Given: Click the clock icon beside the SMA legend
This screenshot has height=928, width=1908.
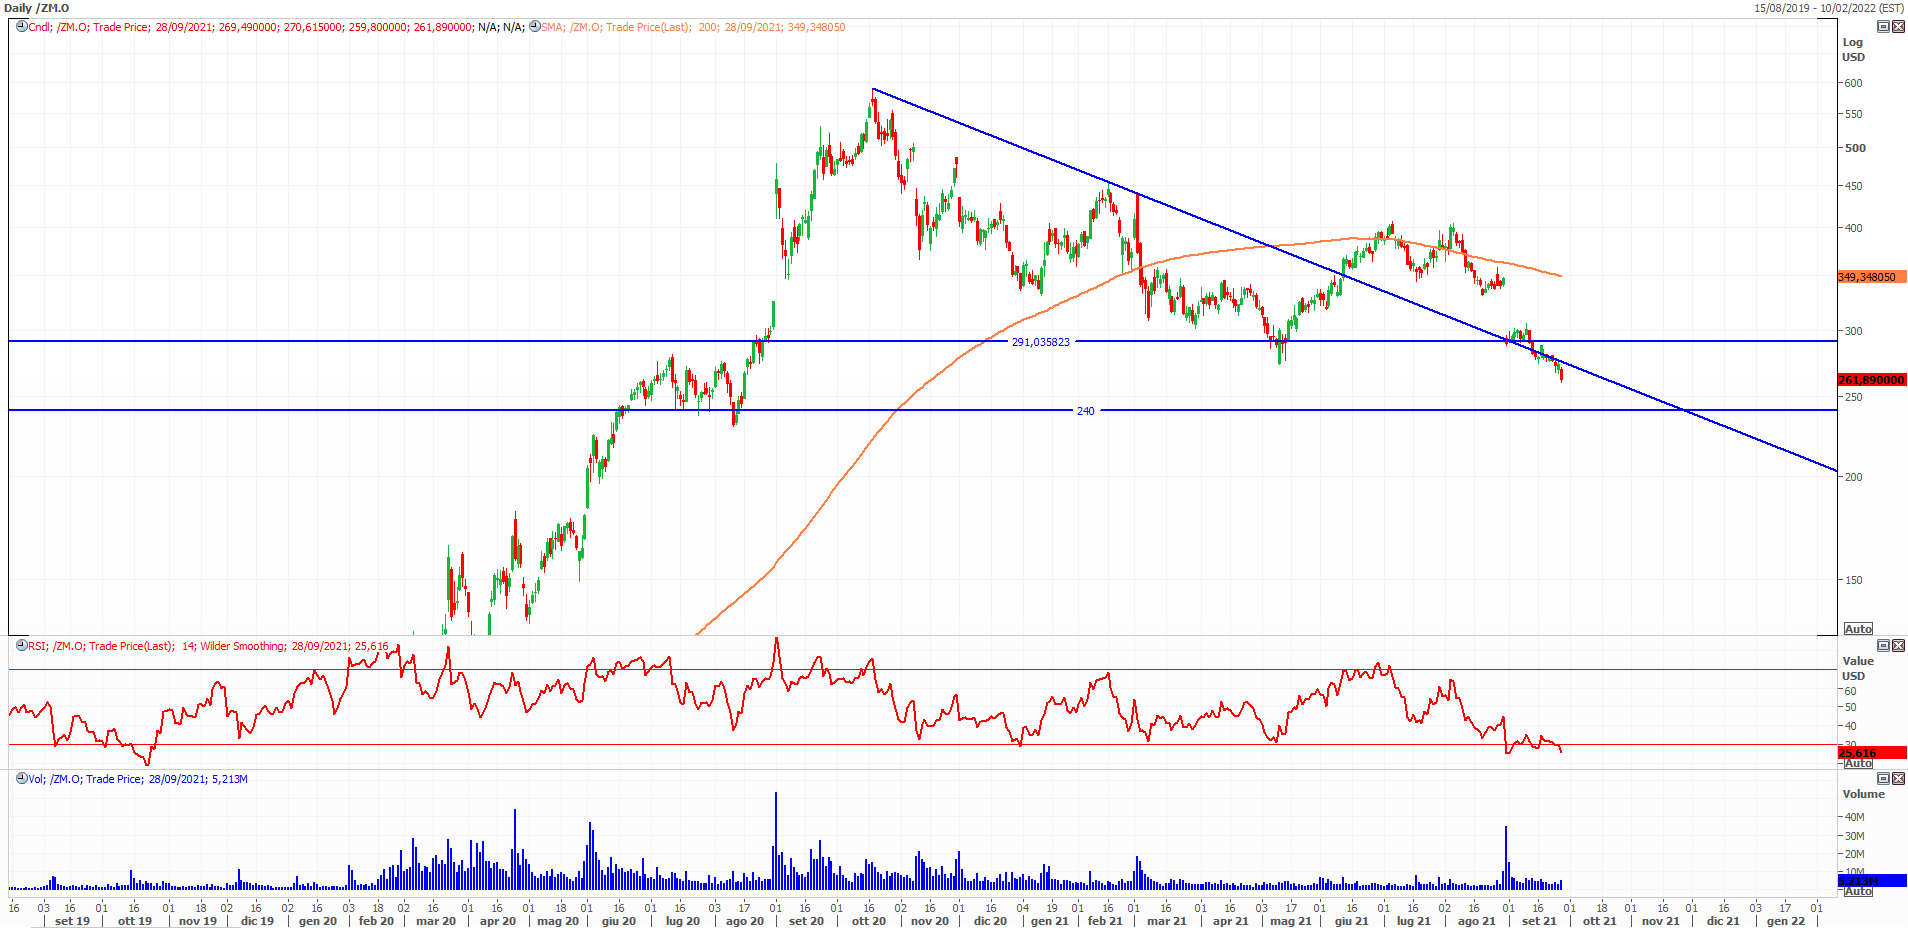Looking at the screenshot, I should (534, 27).
